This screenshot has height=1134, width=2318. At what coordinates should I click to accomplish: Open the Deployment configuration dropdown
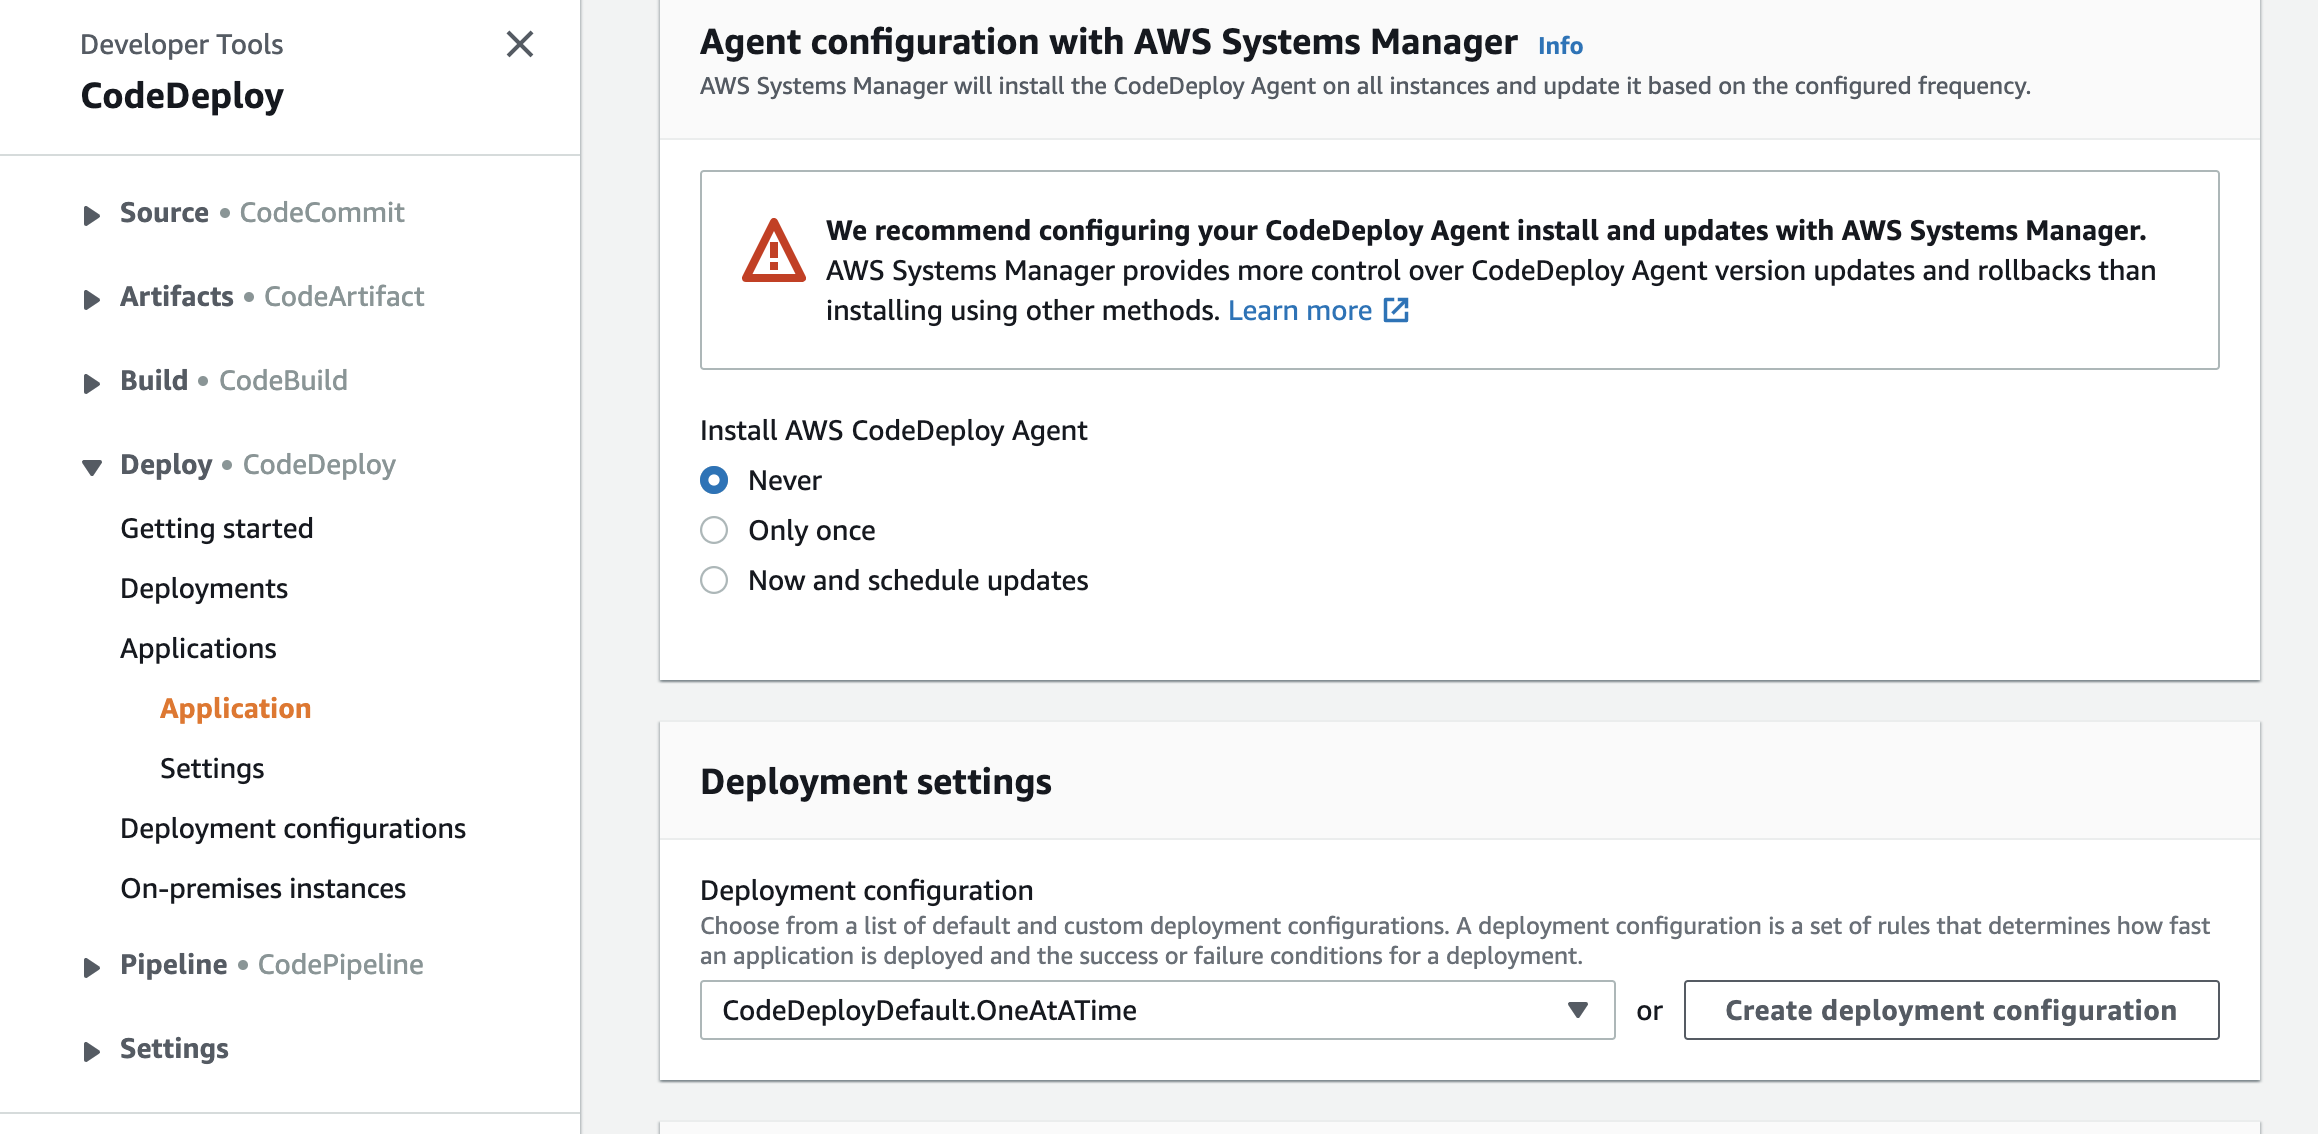(x=1157, y=1010)
